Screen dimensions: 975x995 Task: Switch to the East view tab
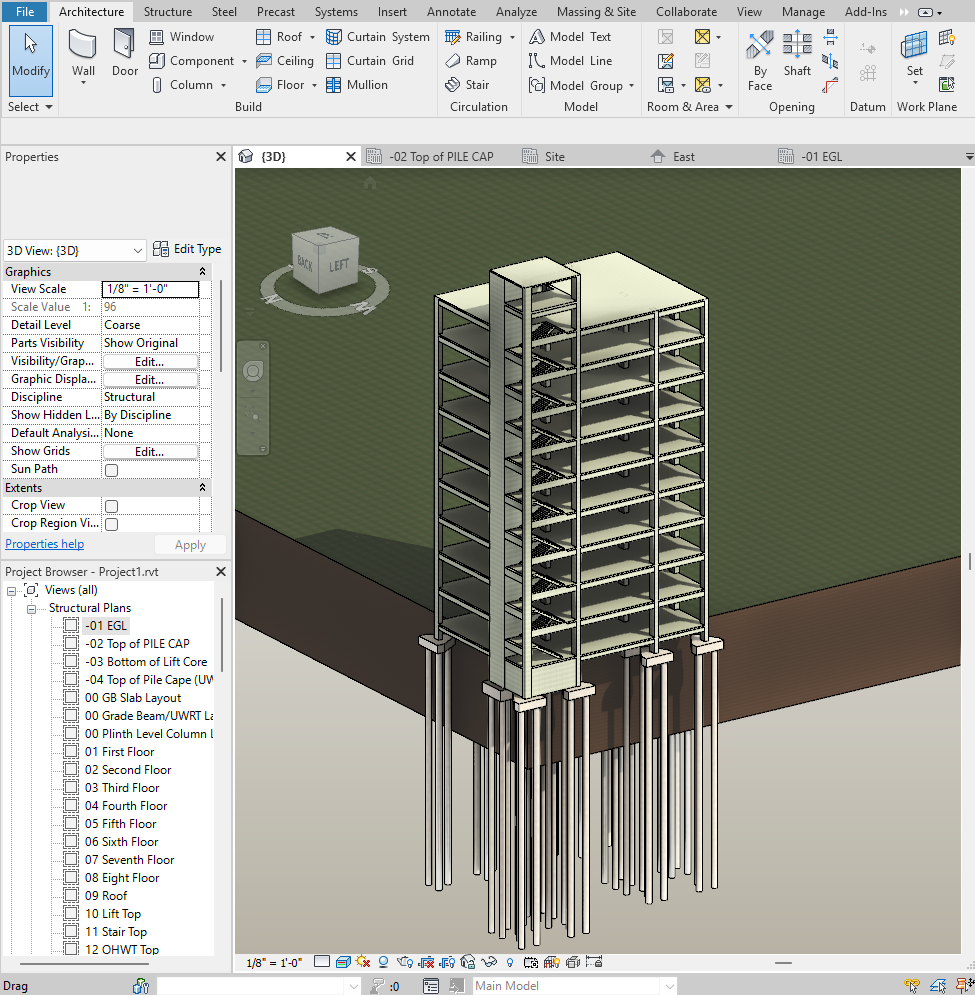[x=683, y=157]
